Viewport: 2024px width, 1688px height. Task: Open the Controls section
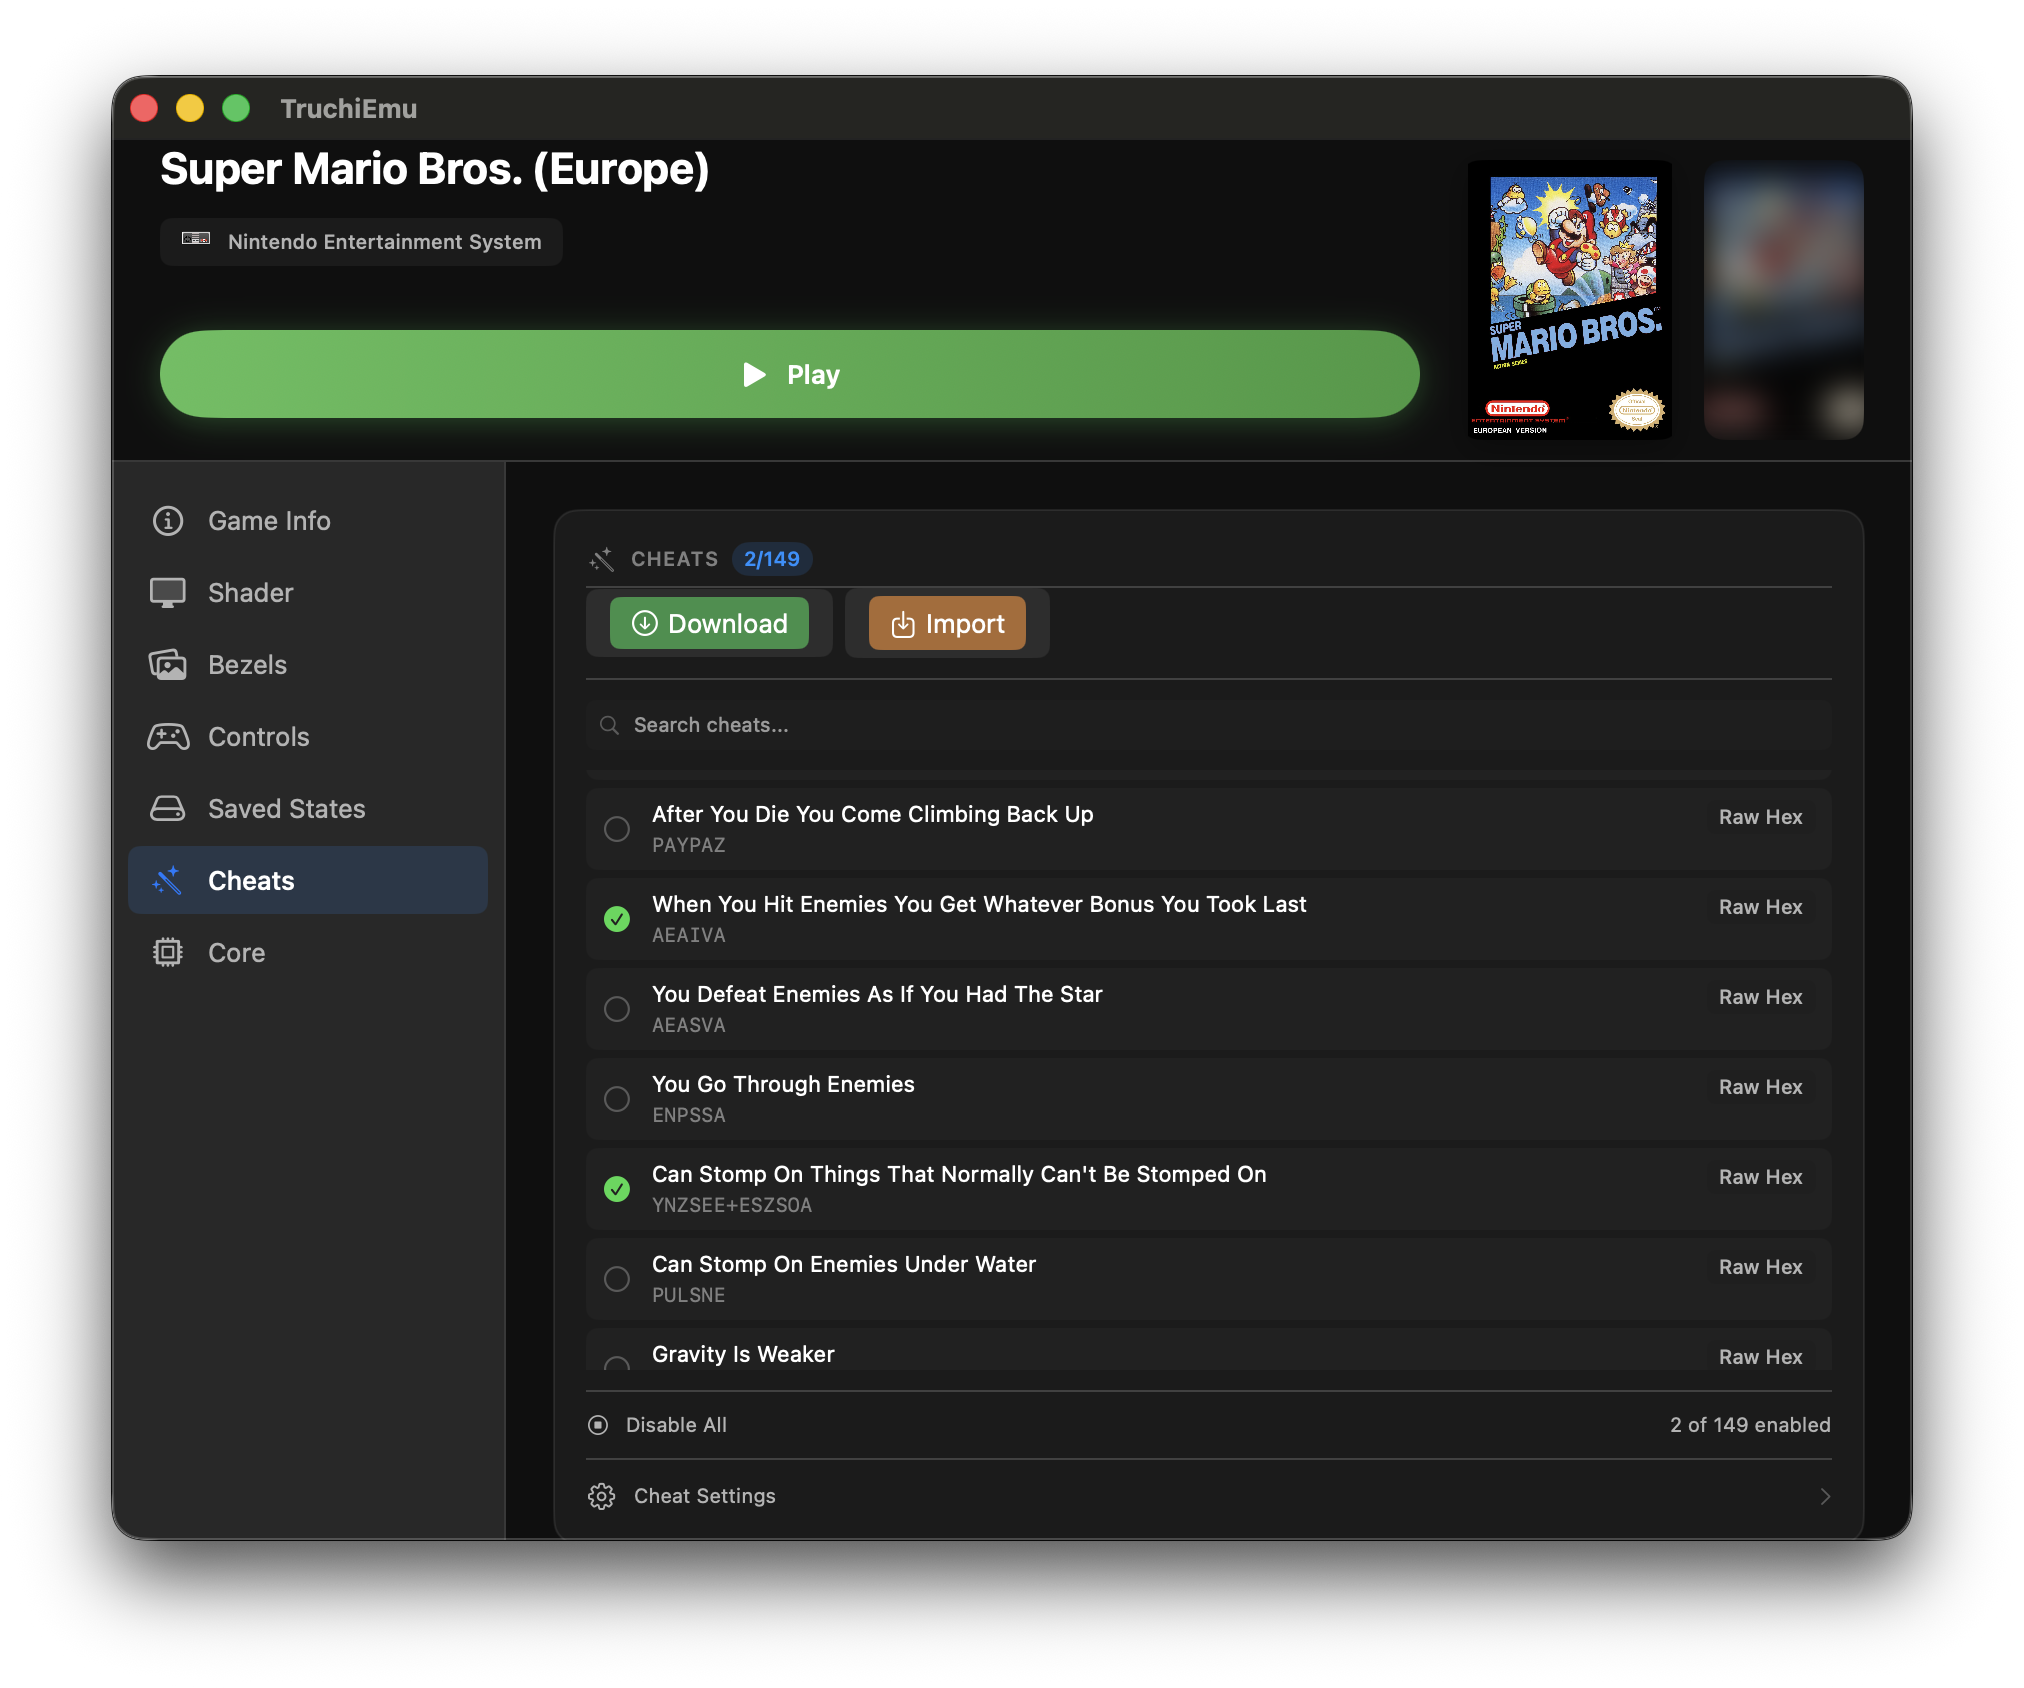point(308,737)
